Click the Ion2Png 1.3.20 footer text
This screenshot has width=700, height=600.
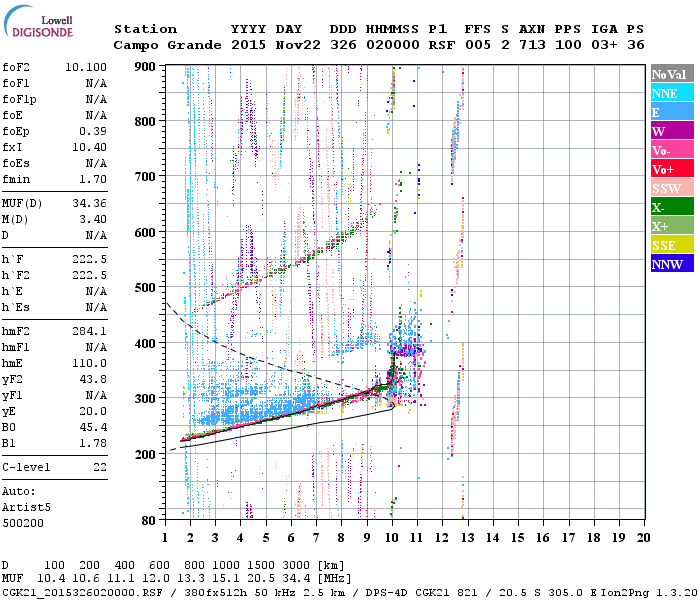pos(650,593)
